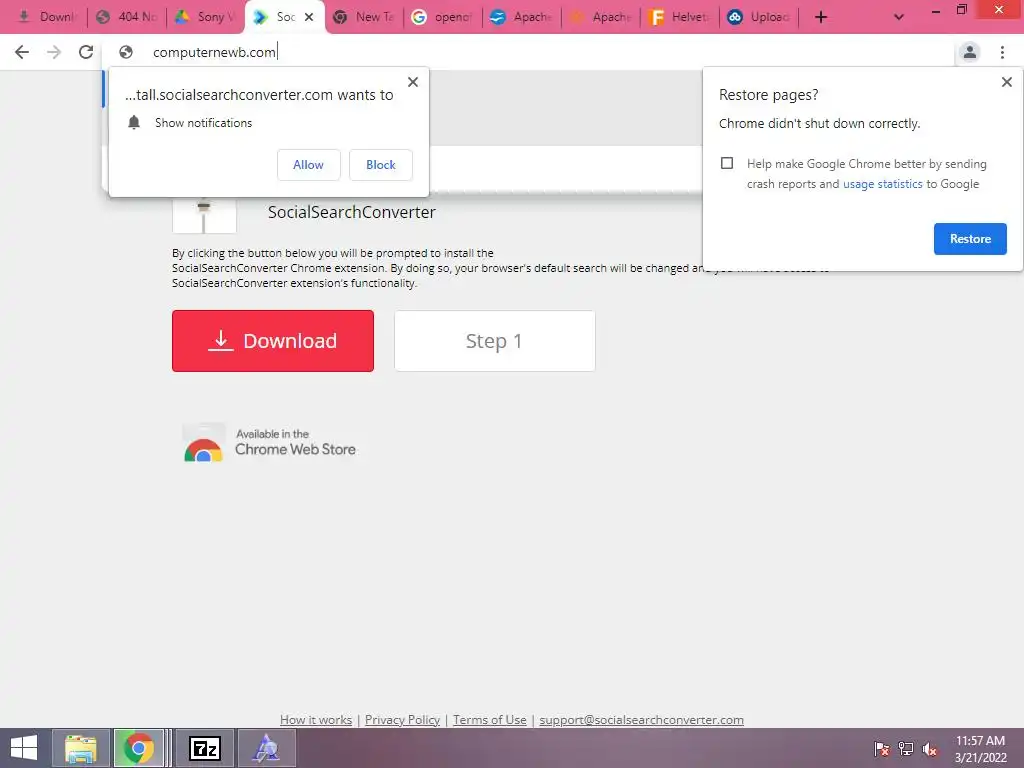Click the notification bell icon
The image size is (1024, 768).
click(134, 123)
